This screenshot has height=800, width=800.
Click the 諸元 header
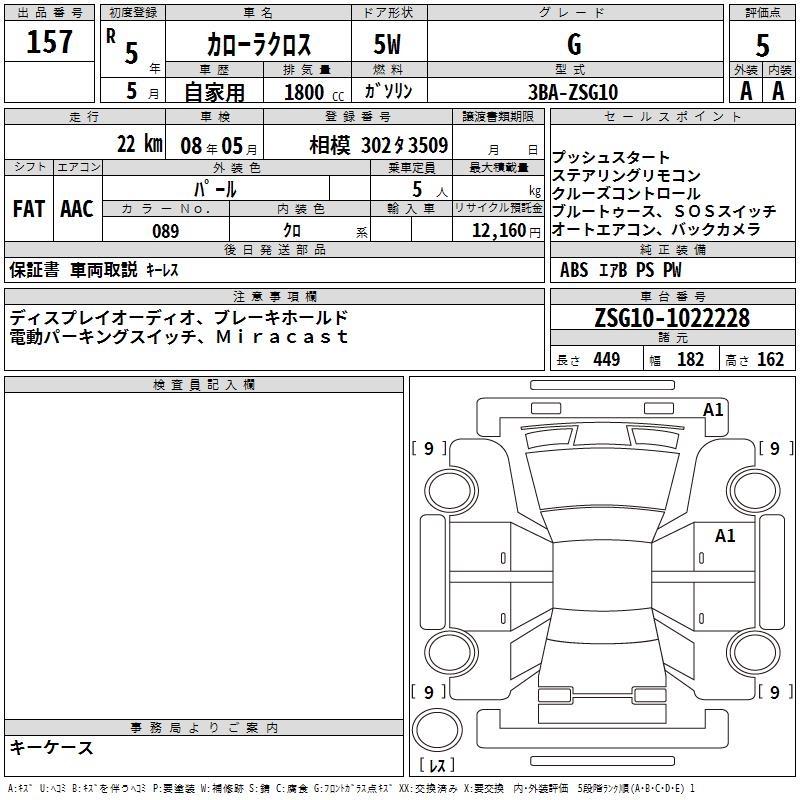click(x=672, y=337)
